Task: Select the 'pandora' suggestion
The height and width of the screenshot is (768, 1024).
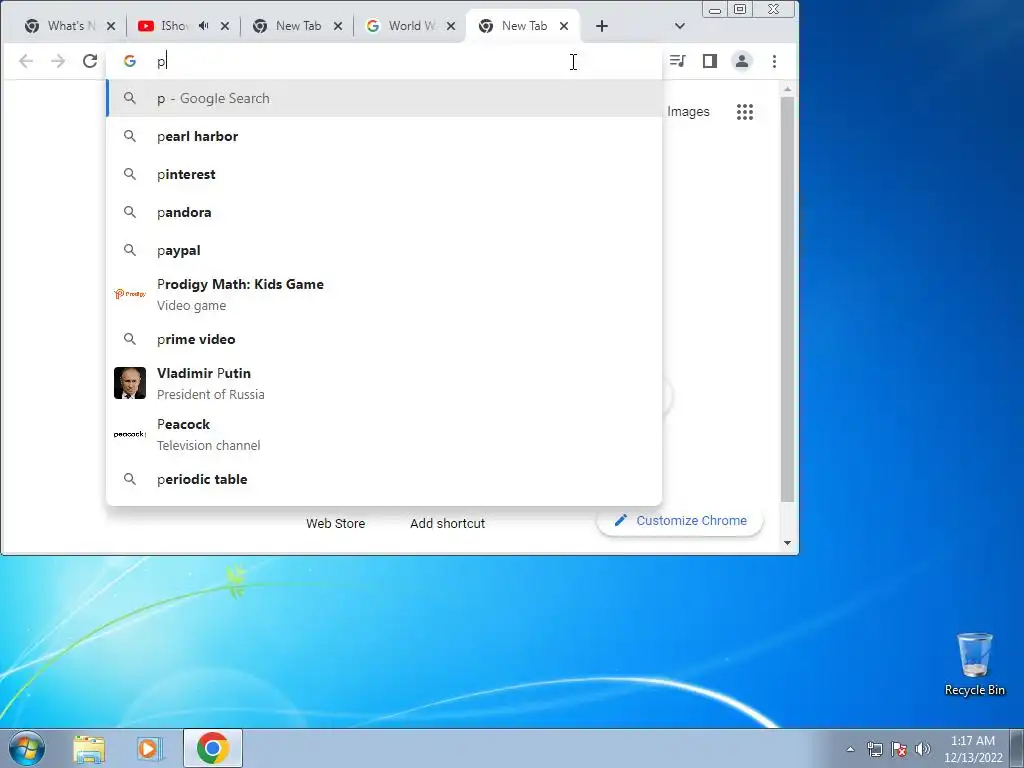Action: pos(384,212)
